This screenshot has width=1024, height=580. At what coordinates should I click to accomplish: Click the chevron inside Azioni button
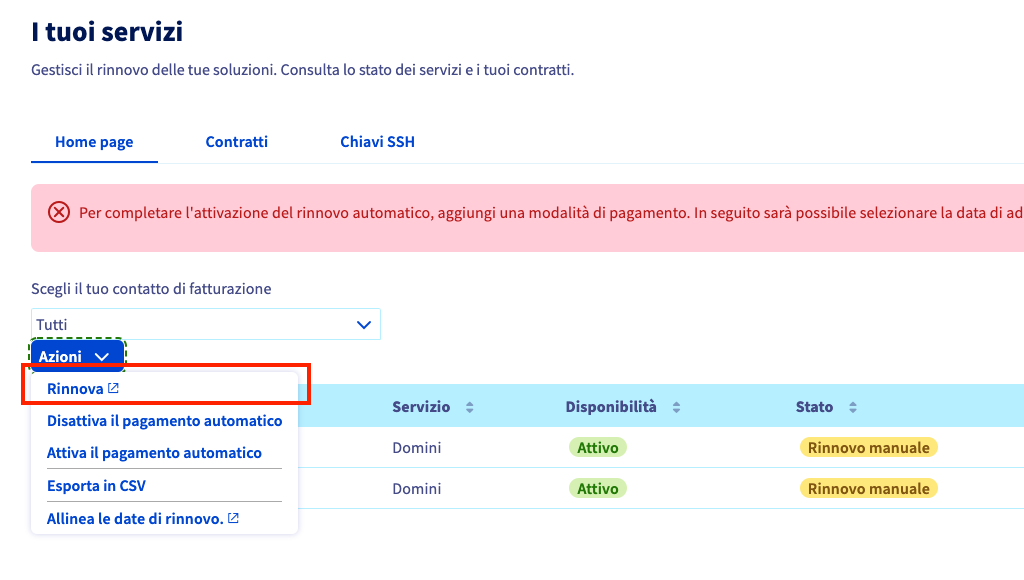101,357
